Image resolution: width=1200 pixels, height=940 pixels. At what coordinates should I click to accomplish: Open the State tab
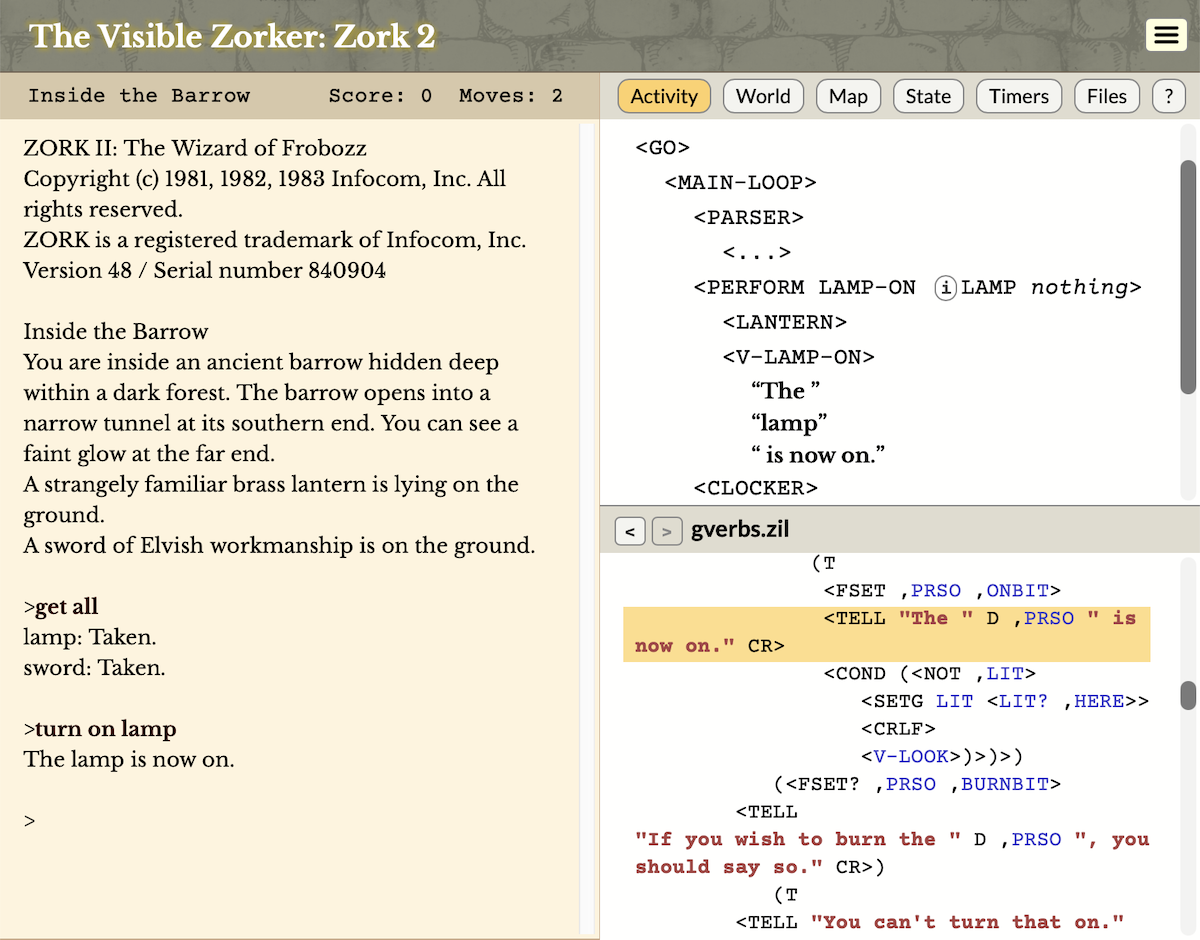tap(928, 96)
